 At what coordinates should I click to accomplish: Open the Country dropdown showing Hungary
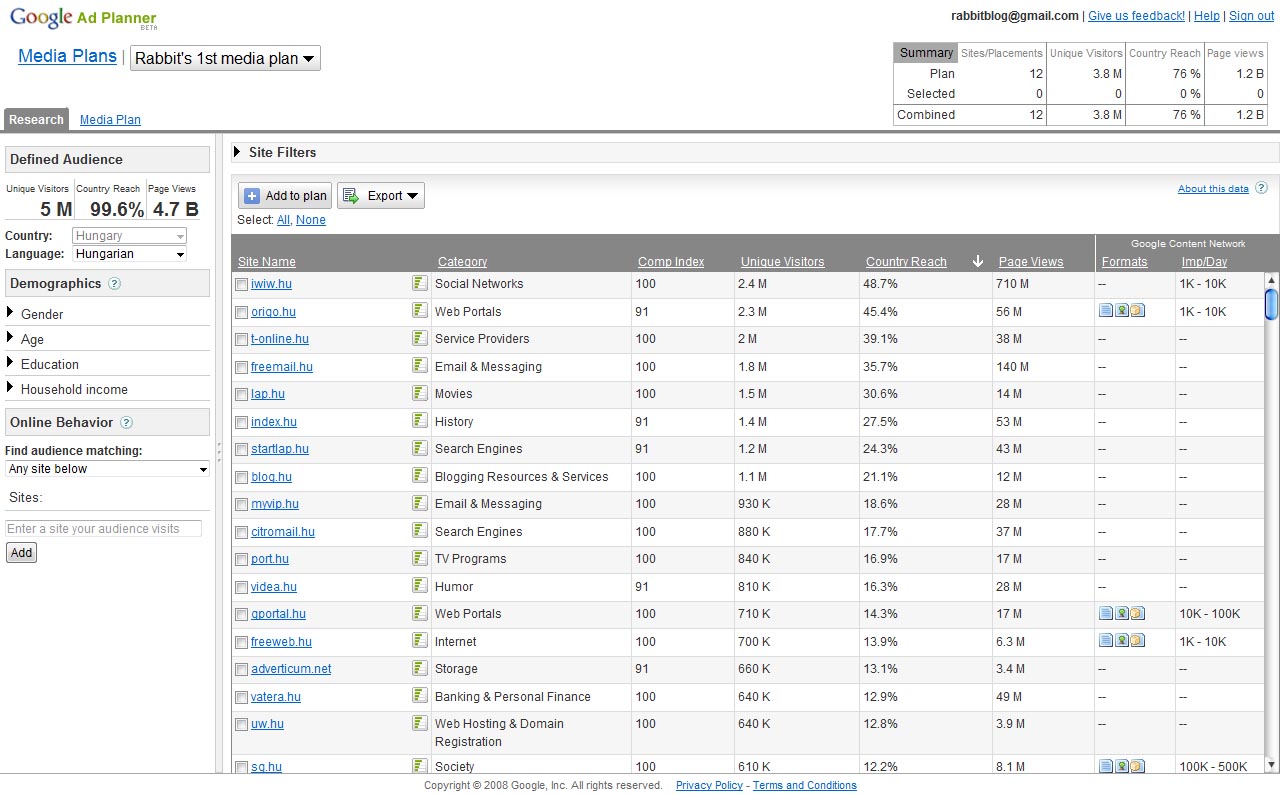130,236
